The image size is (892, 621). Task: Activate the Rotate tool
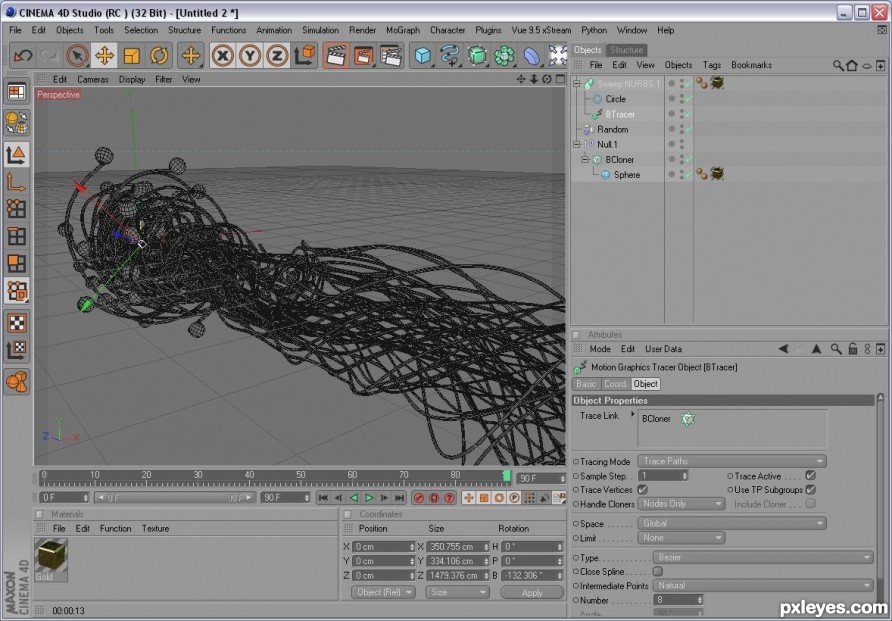click(159, 56)
